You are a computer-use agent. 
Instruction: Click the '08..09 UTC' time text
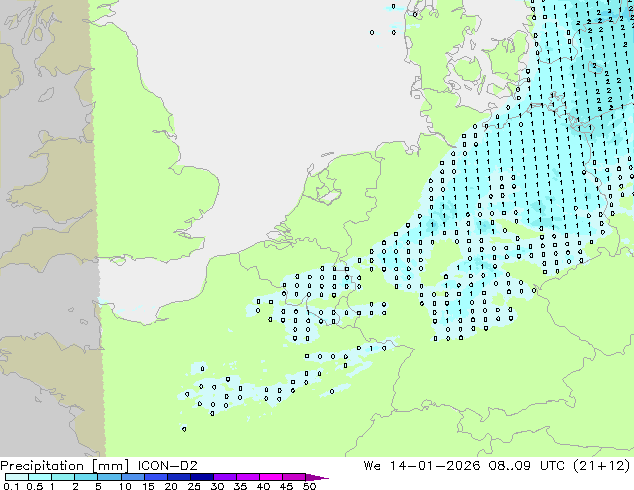528,466
